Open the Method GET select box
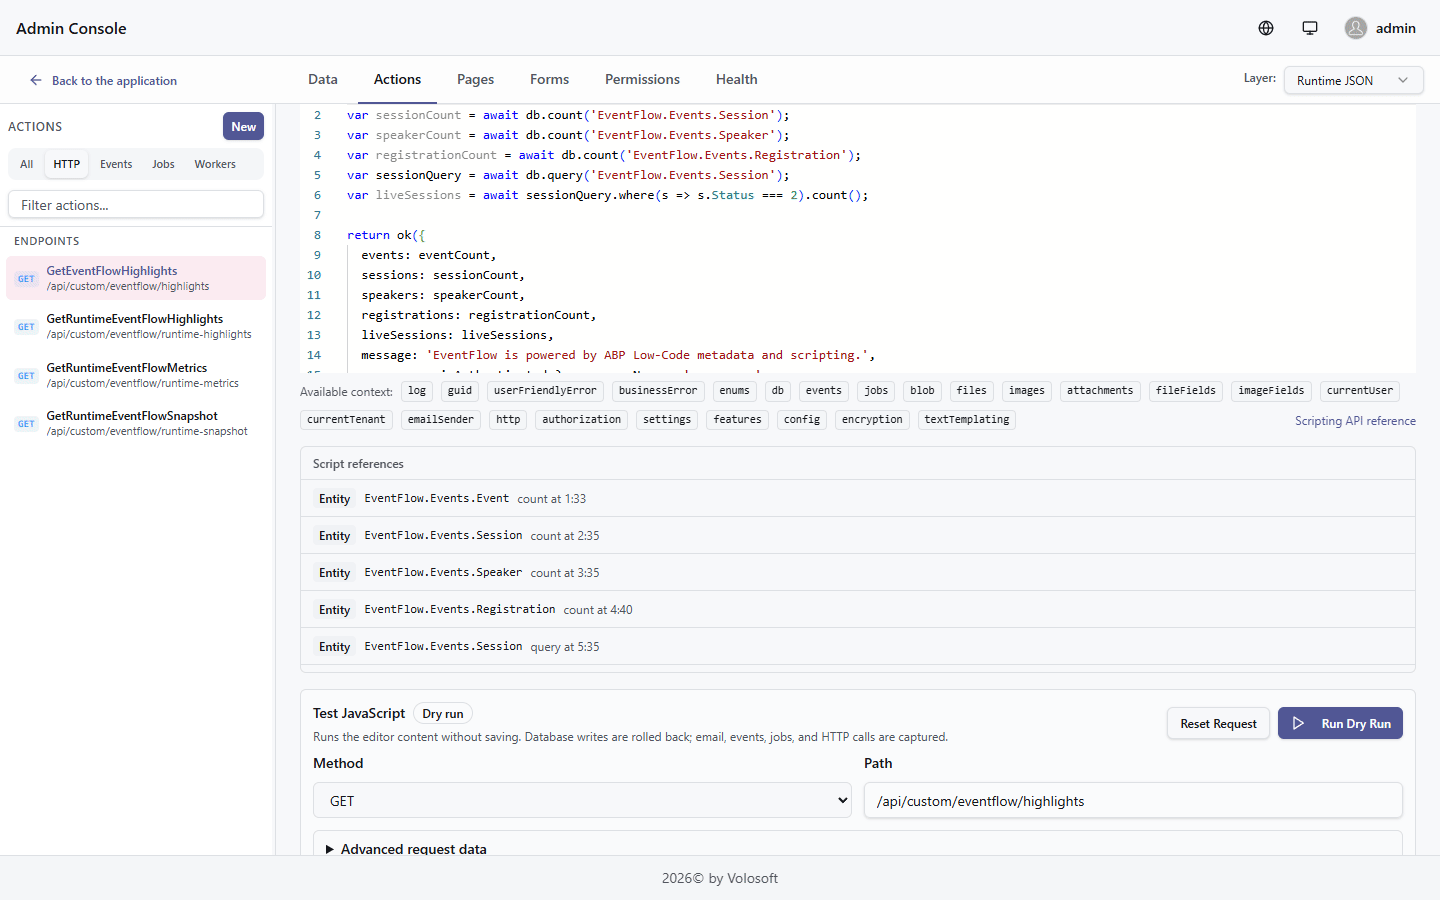 [x=582, y=801]
